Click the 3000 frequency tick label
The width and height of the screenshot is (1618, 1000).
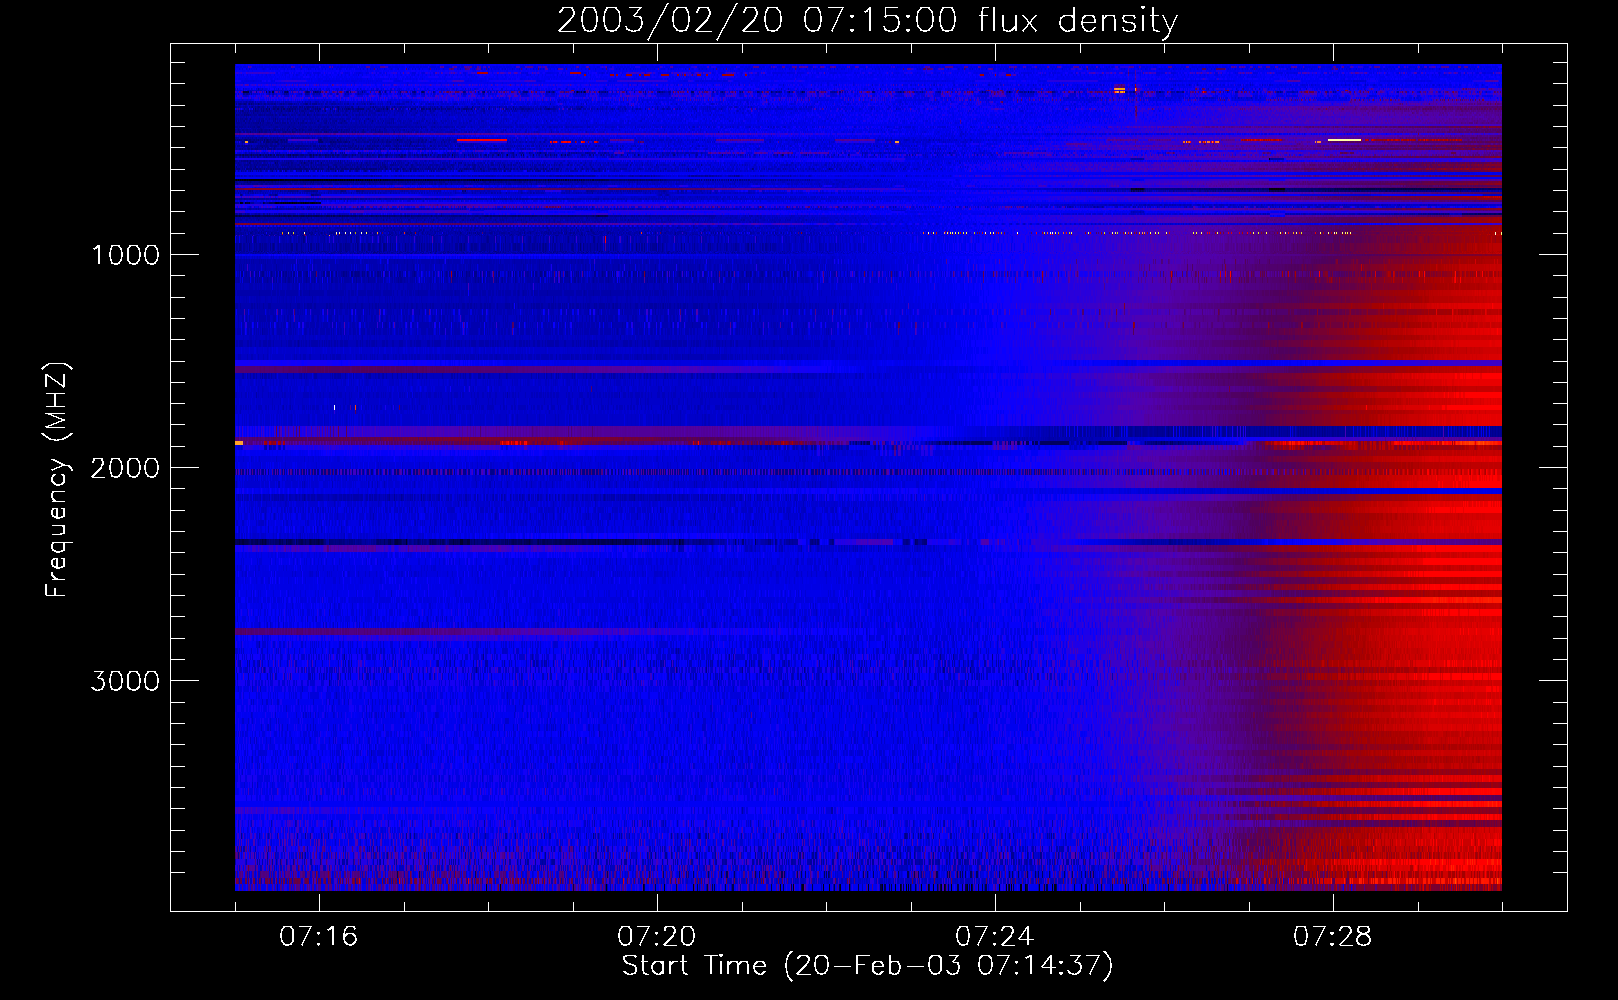click(125, 681)
